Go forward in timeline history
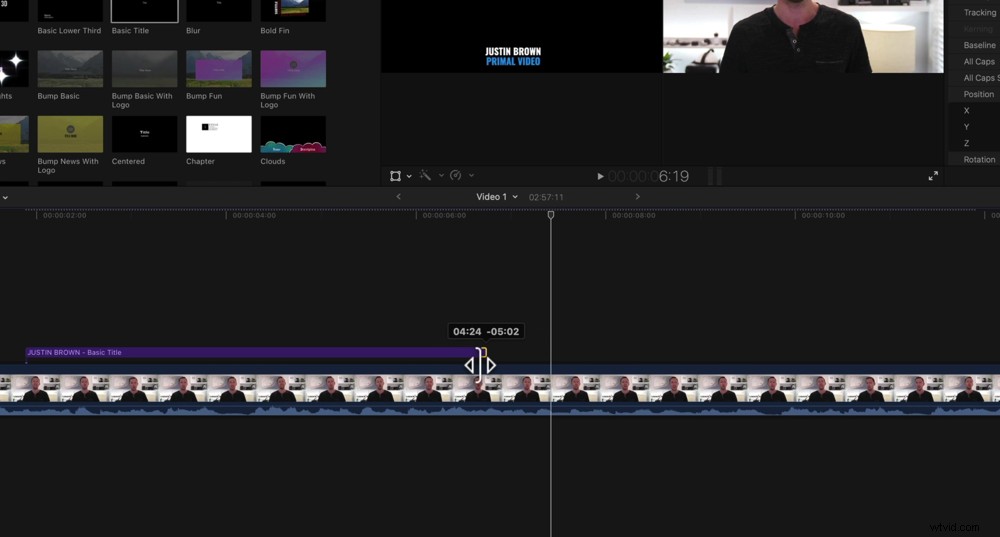This screenshot has height=537, width=1000. click(x=637, y=196)
